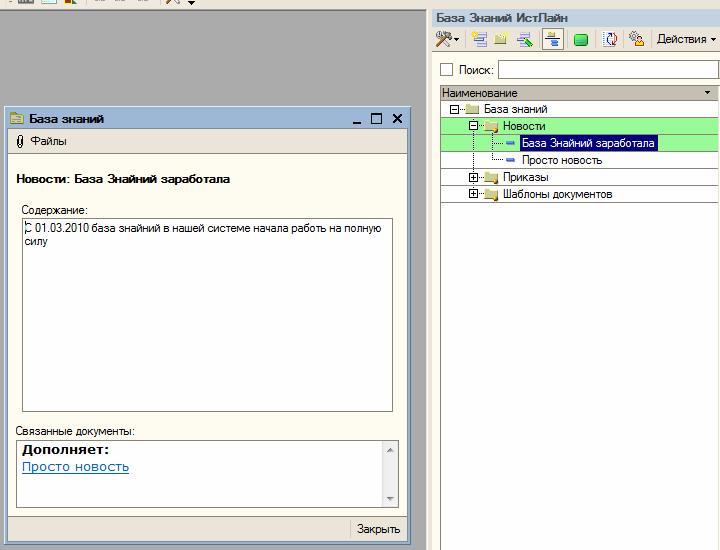
Task: Open the Действия menu
Action: click(686, 39)
